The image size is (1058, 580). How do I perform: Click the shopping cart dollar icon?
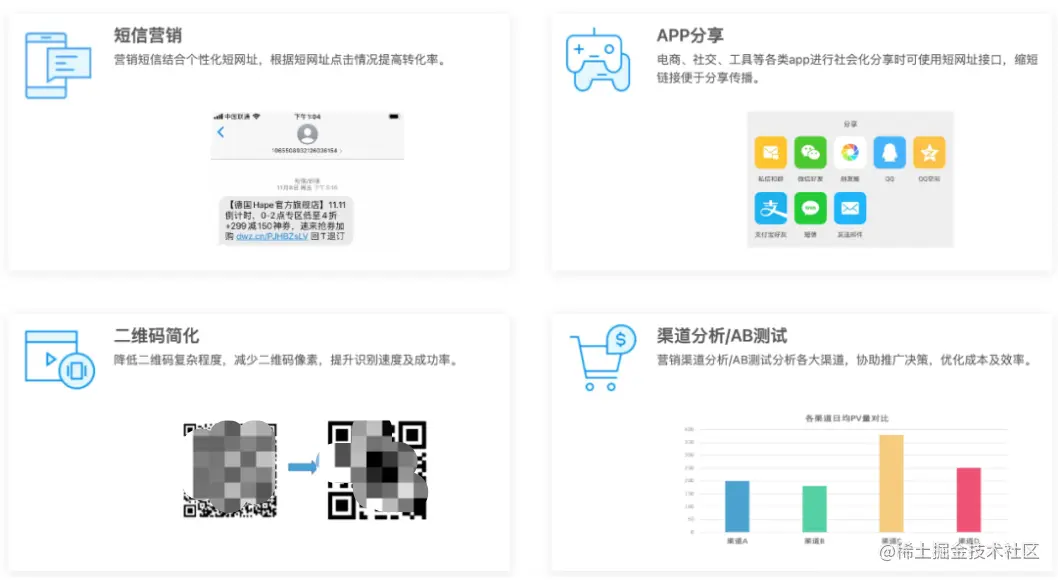(603, 358)
